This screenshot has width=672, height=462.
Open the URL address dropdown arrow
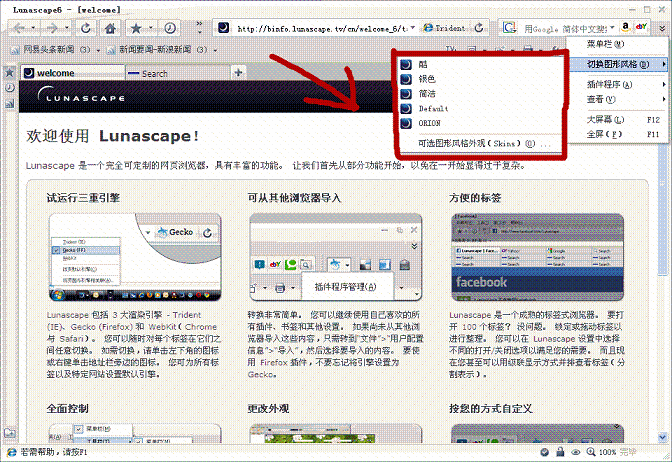coord(412,28)
